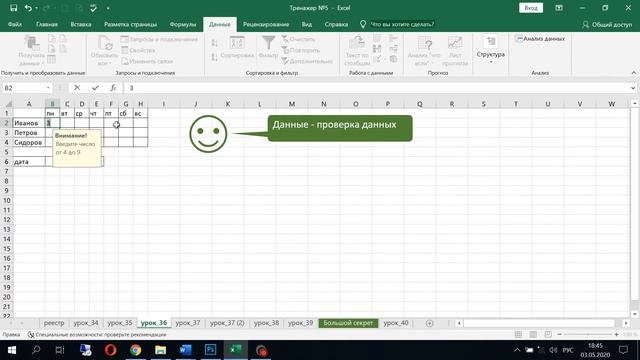This screenshot has width=640, height=360.
Task: Open the Справка tab
Action: tap(336, 24)
